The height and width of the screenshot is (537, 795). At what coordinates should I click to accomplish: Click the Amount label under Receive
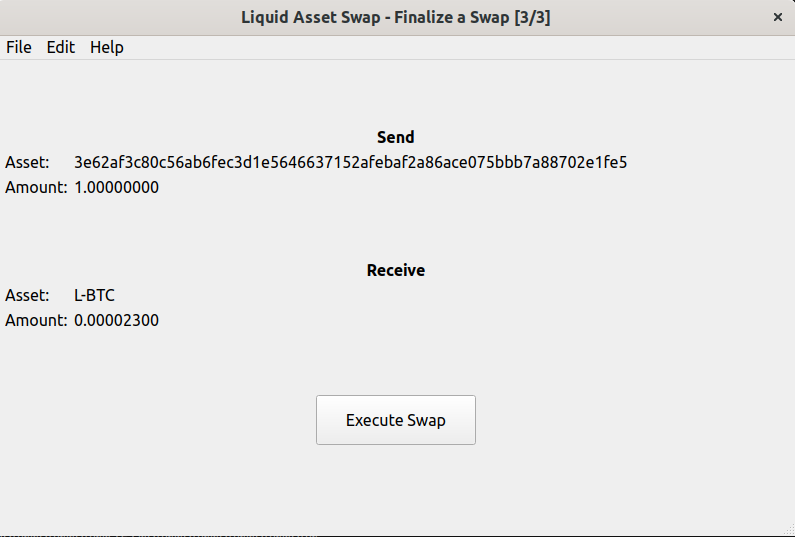coord(36,320)
